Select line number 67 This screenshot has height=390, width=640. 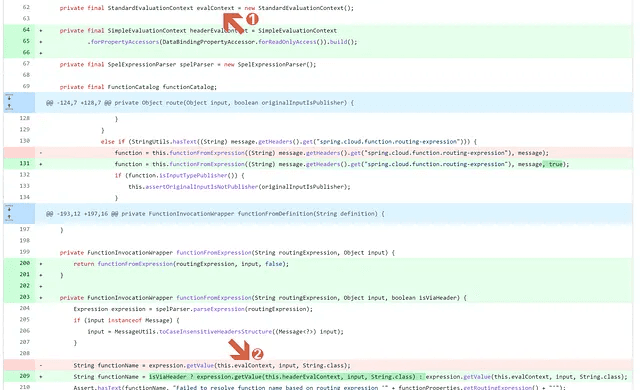[26, 64]
